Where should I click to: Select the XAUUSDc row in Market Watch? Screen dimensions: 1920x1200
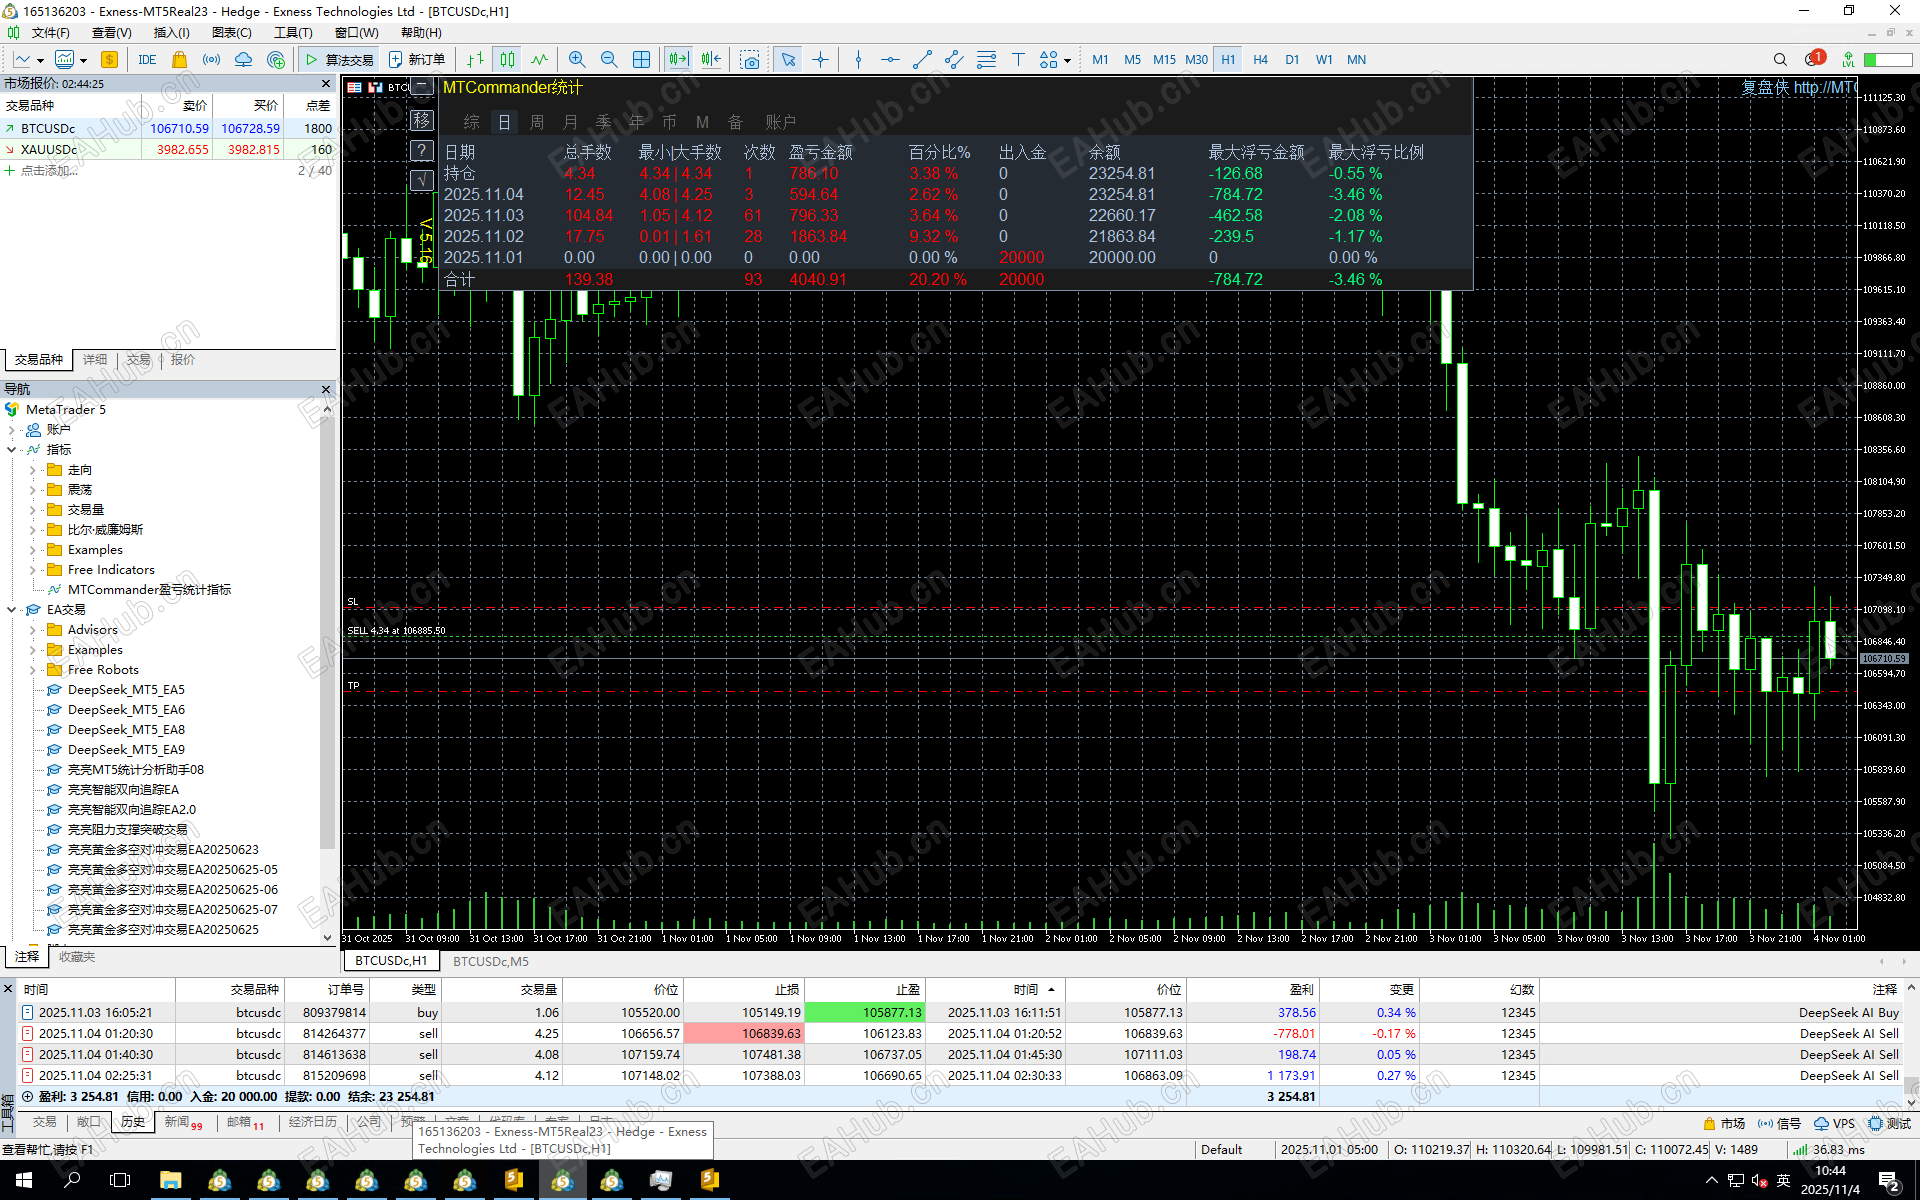point(169,150)
